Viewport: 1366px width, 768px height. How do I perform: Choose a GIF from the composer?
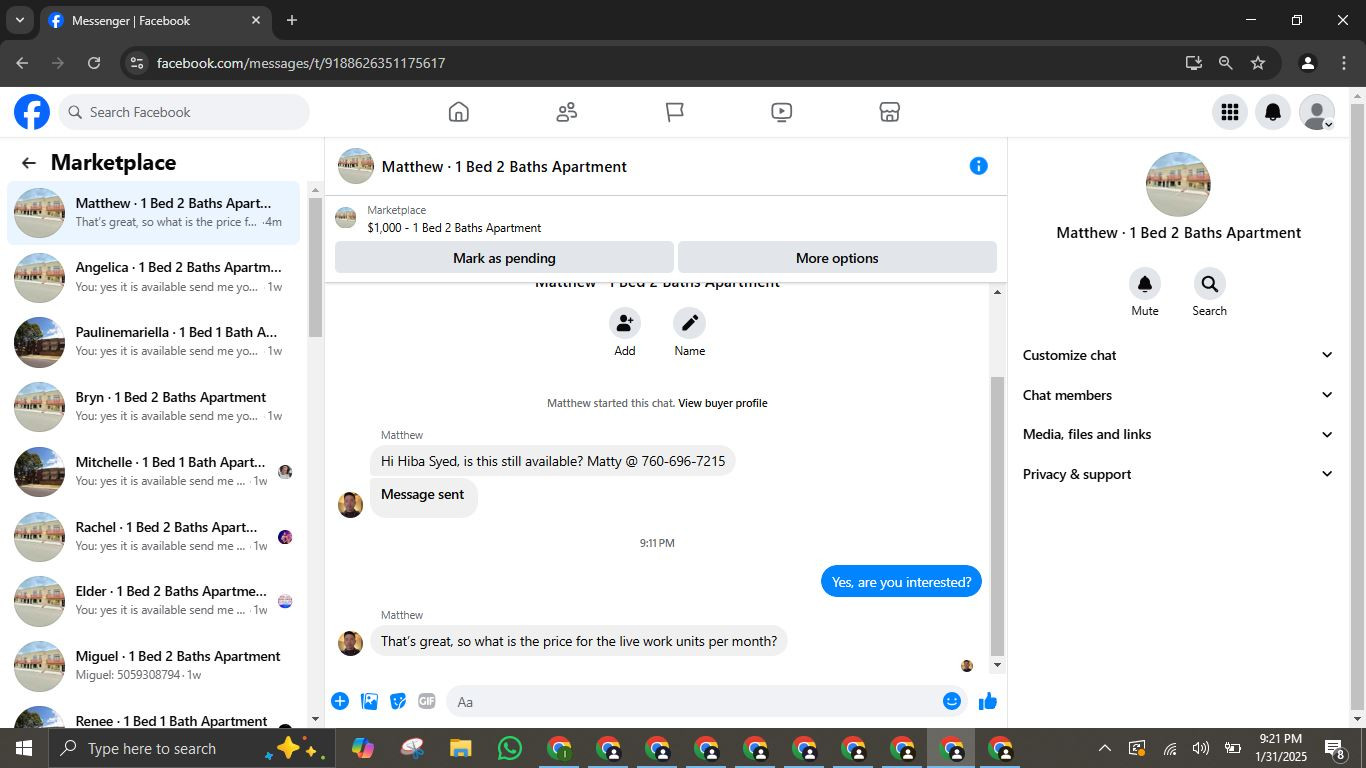(427, 701)
